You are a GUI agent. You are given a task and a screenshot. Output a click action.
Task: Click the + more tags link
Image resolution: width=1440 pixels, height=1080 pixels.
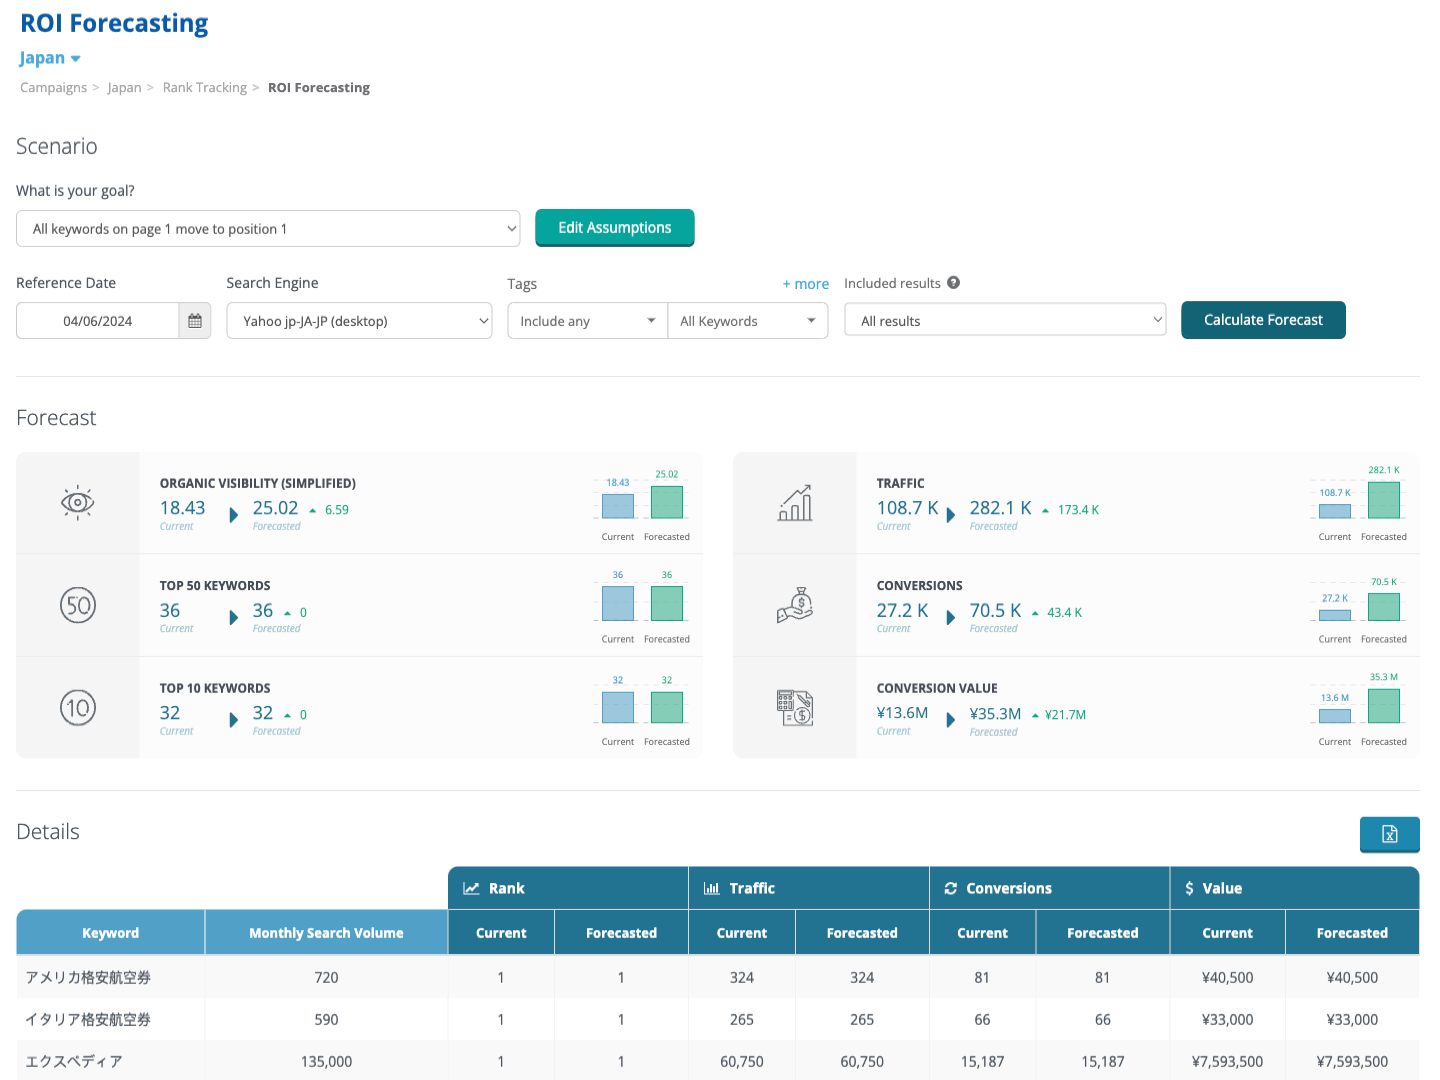[x=806, y=284]
